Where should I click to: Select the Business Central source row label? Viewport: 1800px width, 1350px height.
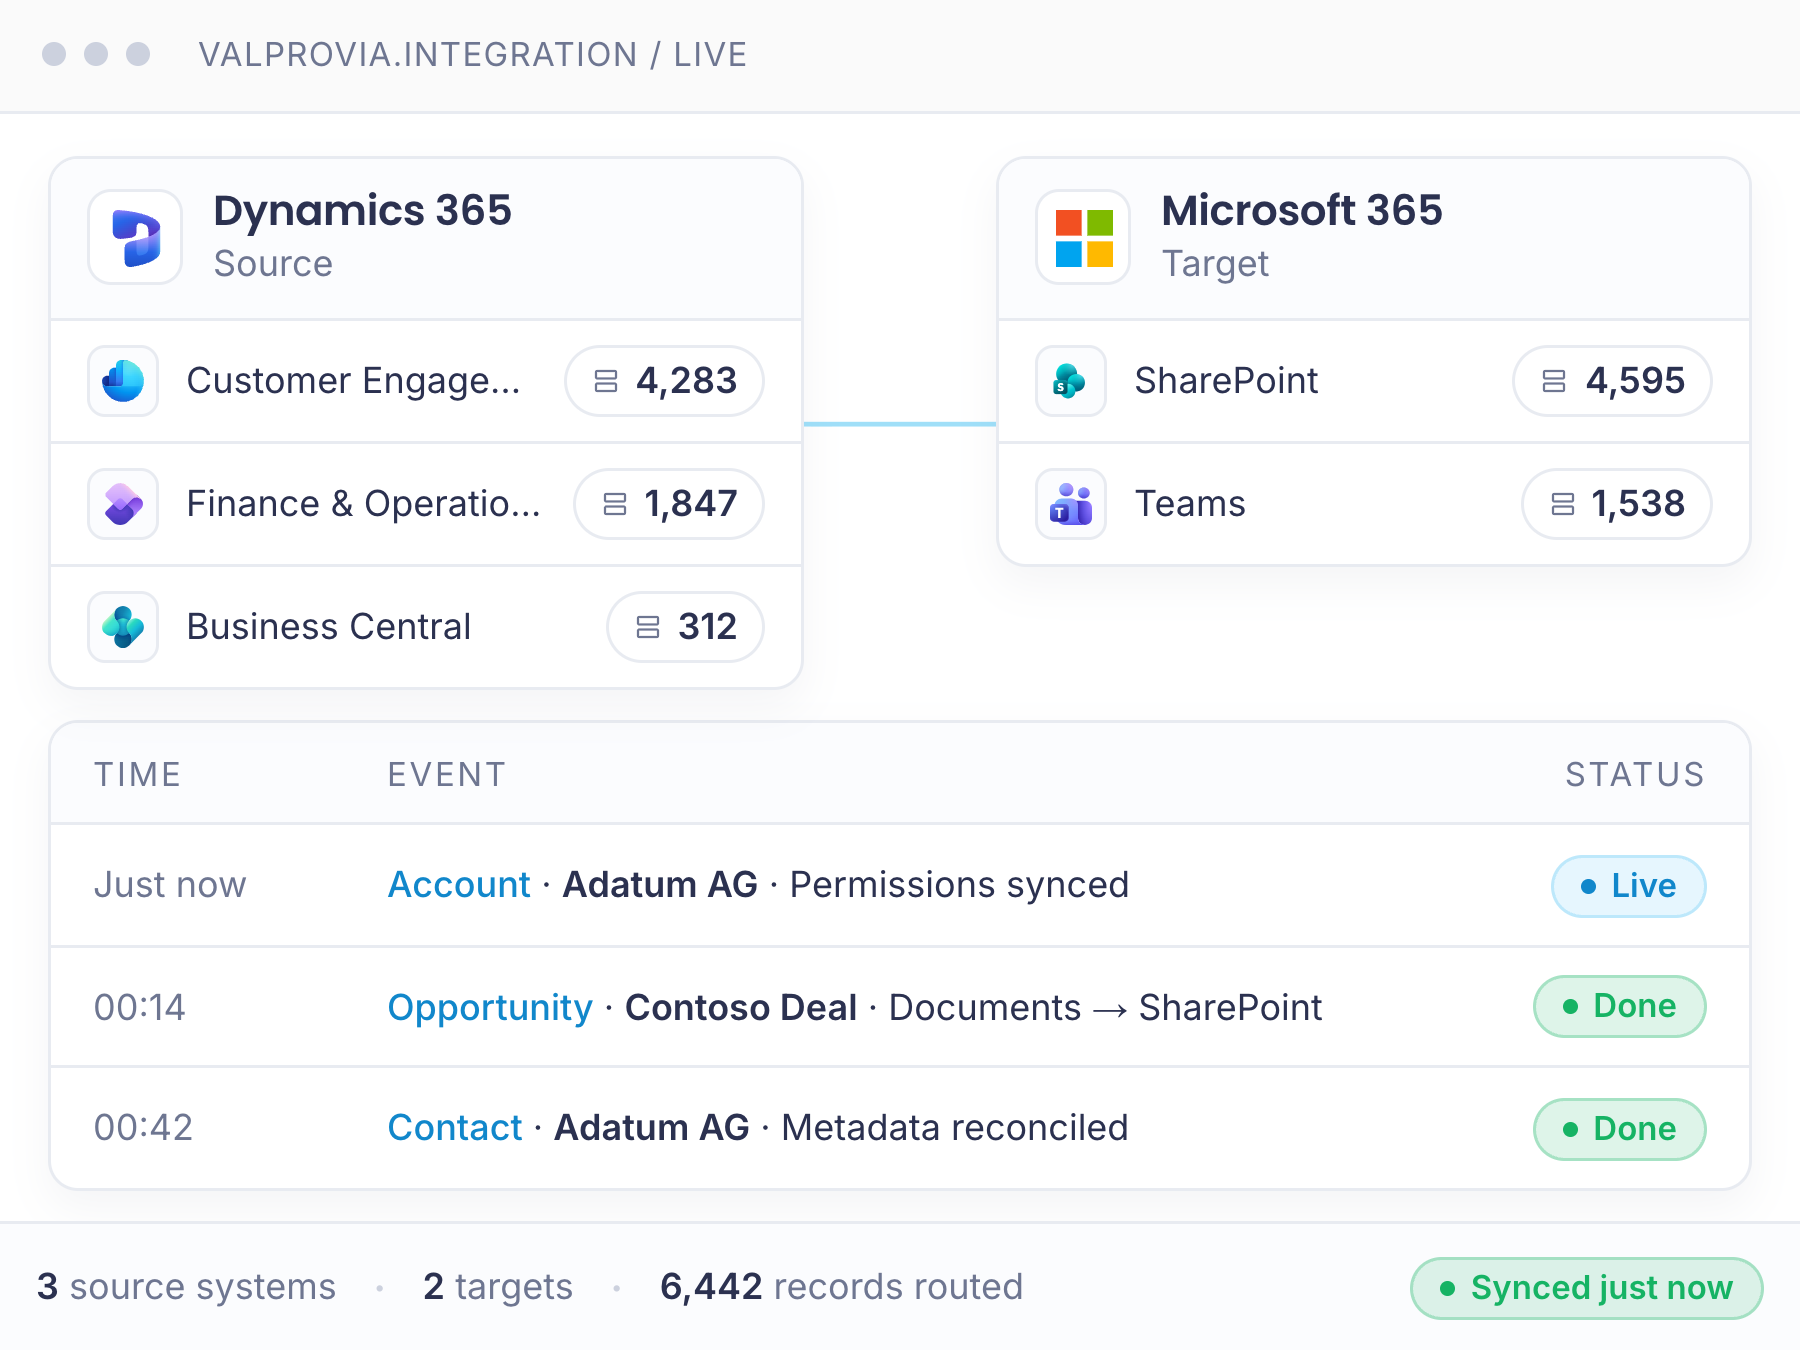(x=329, y=627)
